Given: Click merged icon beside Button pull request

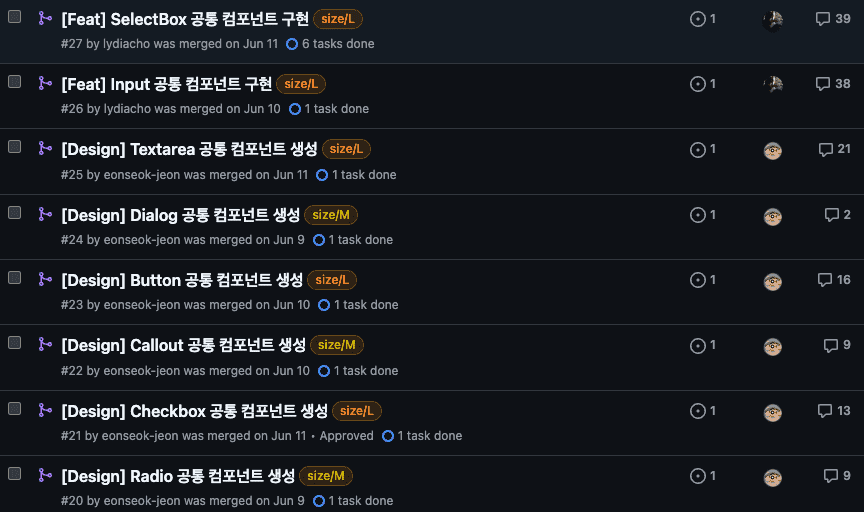Looking at the screenshot, I should point(45,279).
